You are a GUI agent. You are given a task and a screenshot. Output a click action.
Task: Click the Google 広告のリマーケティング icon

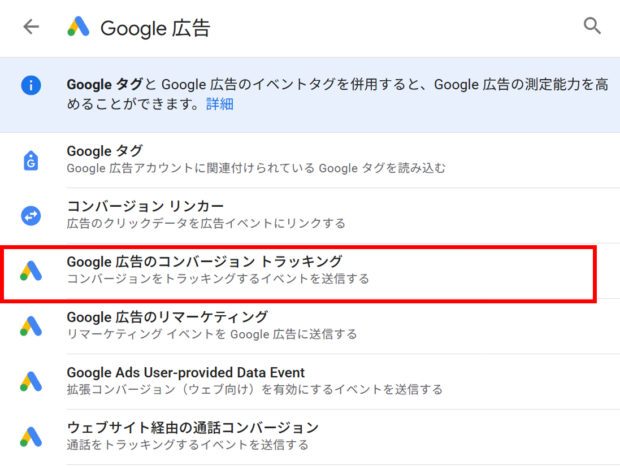(x=31, y=325)
